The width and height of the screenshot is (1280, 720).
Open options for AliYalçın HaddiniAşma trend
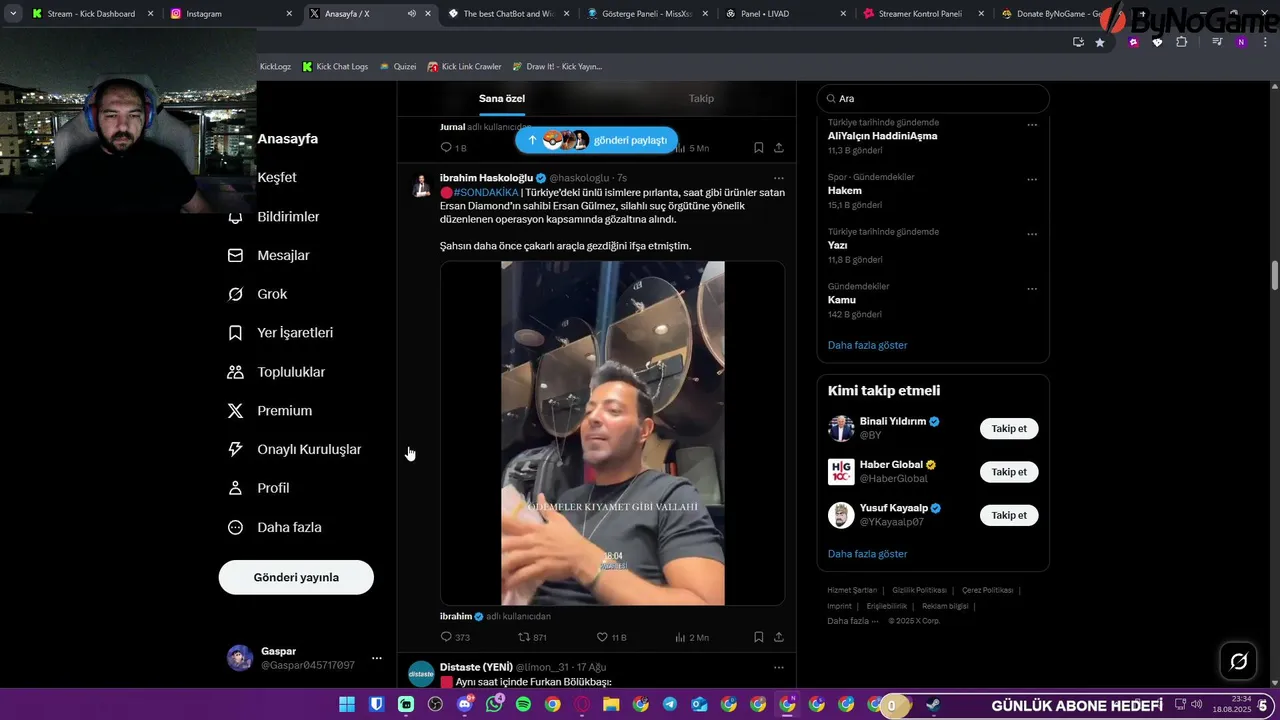(1032, 125)
